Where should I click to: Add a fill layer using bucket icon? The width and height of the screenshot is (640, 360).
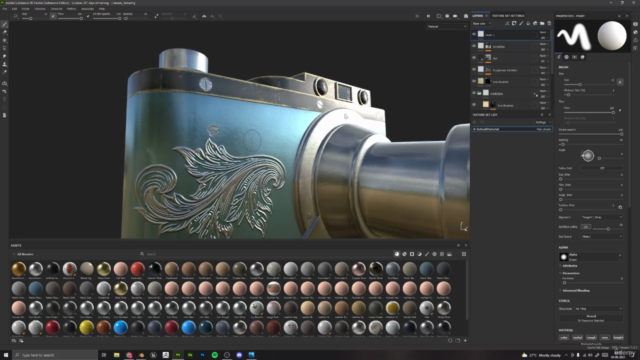(x=528, y=24)
